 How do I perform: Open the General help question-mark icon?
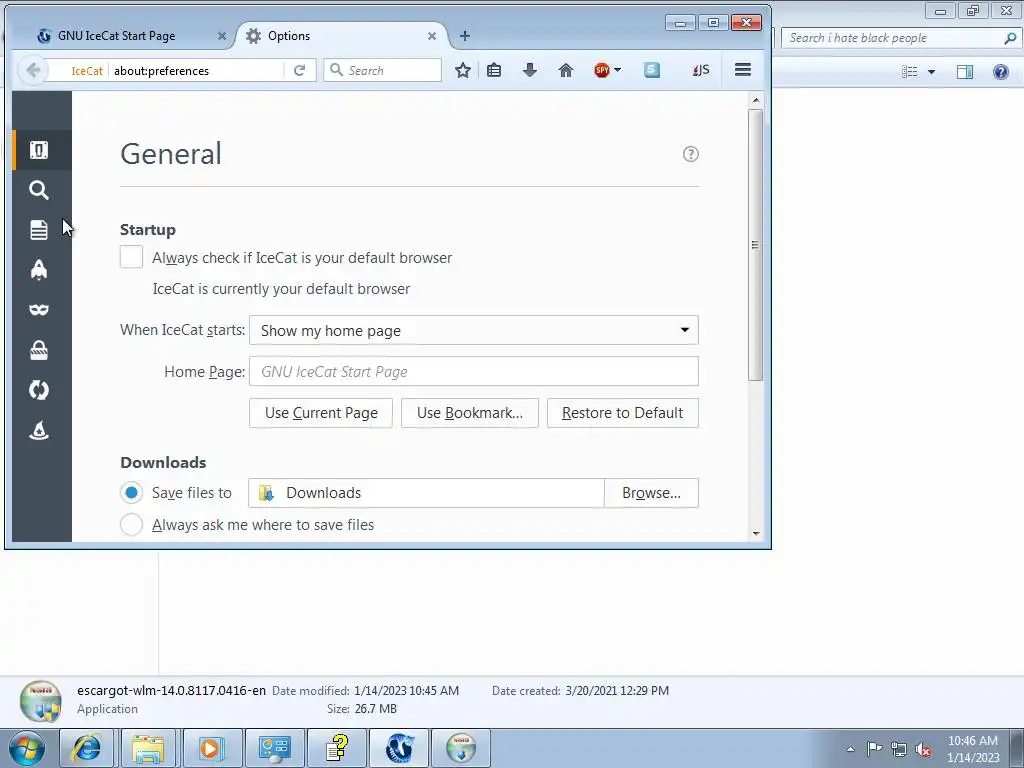pyautogui.click(x=690, y=154)
